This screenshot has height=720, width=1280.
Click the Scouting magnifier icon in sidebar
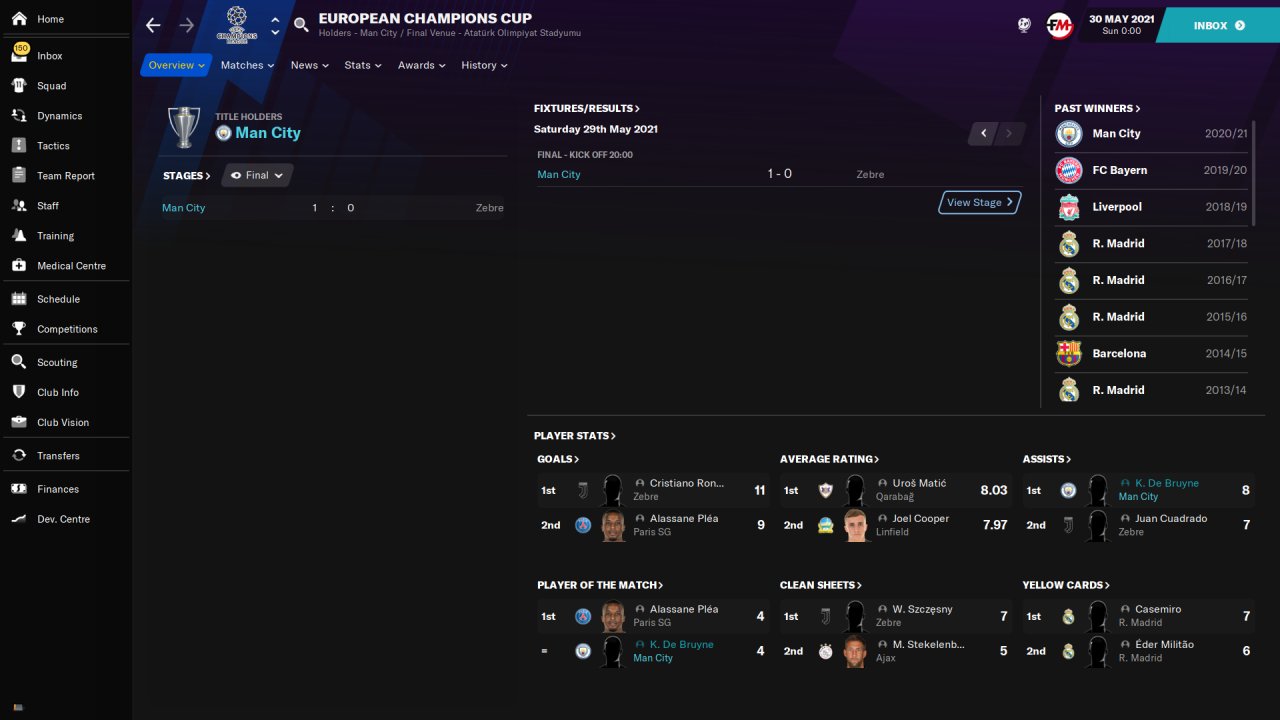coord(18,362)
